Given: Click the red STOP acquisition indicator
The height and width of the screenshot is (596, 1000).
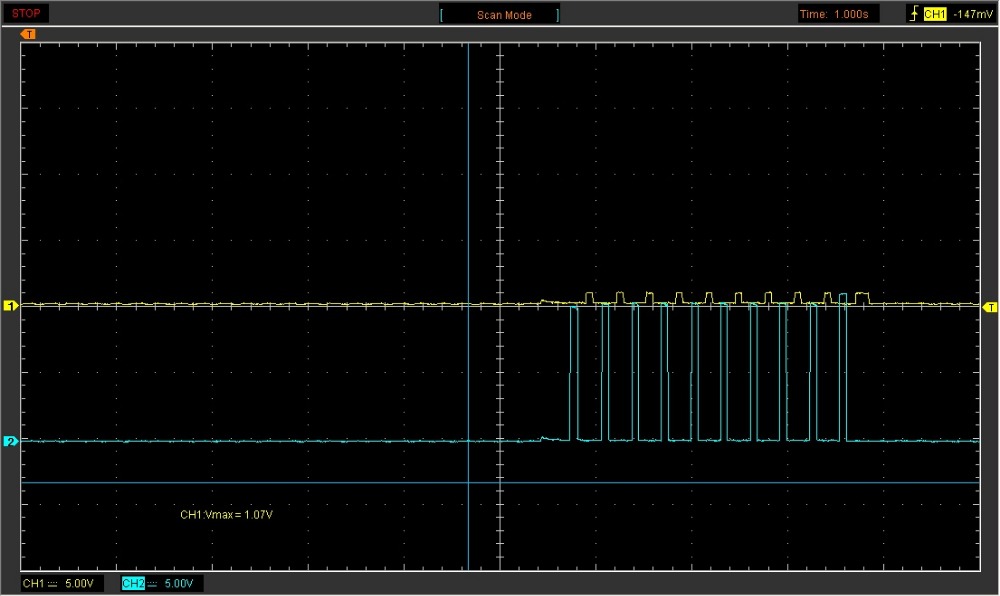Looking at the screenshot, I should (26, 14).
